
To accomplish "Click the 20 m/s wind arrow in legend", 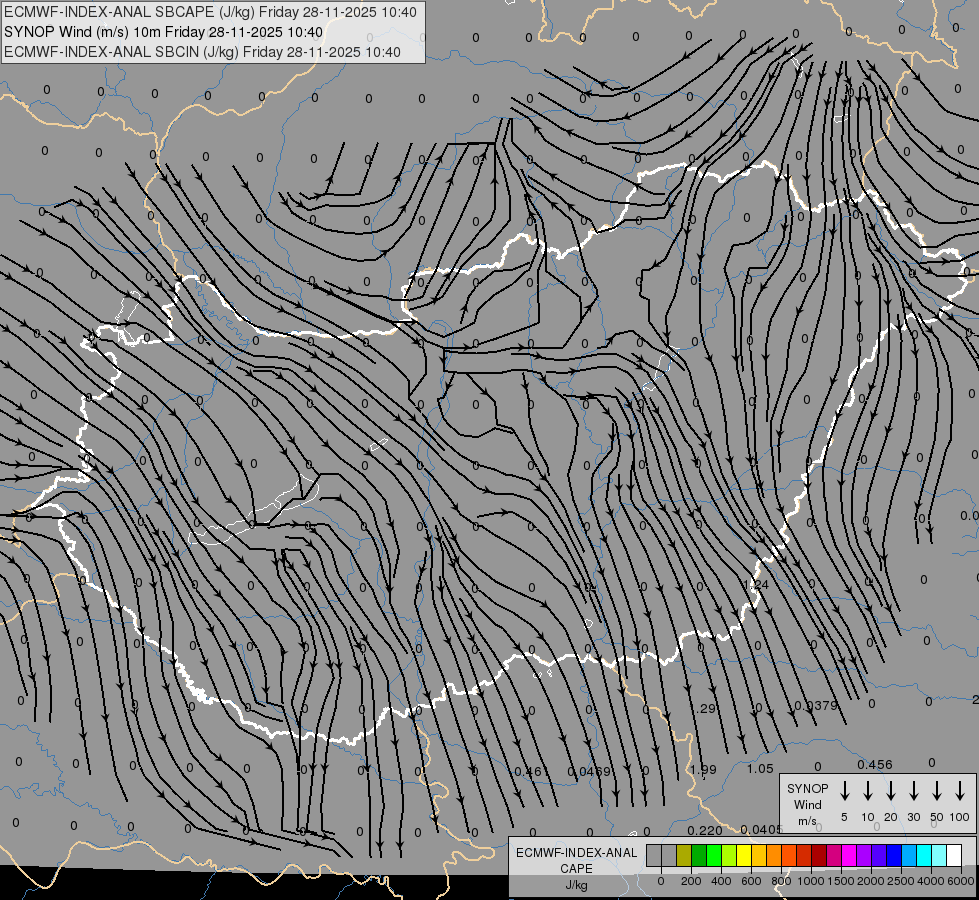I will tap(891, 791).
